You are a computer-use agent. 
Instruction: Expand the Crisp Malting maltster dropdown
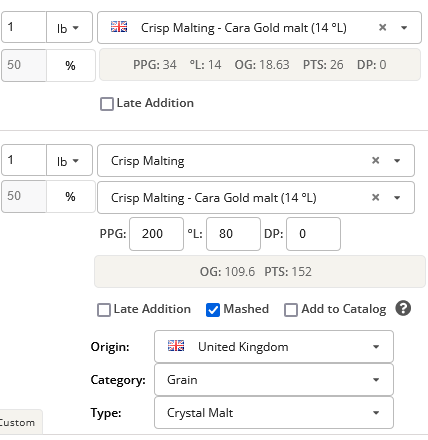(x=397, y=161)
